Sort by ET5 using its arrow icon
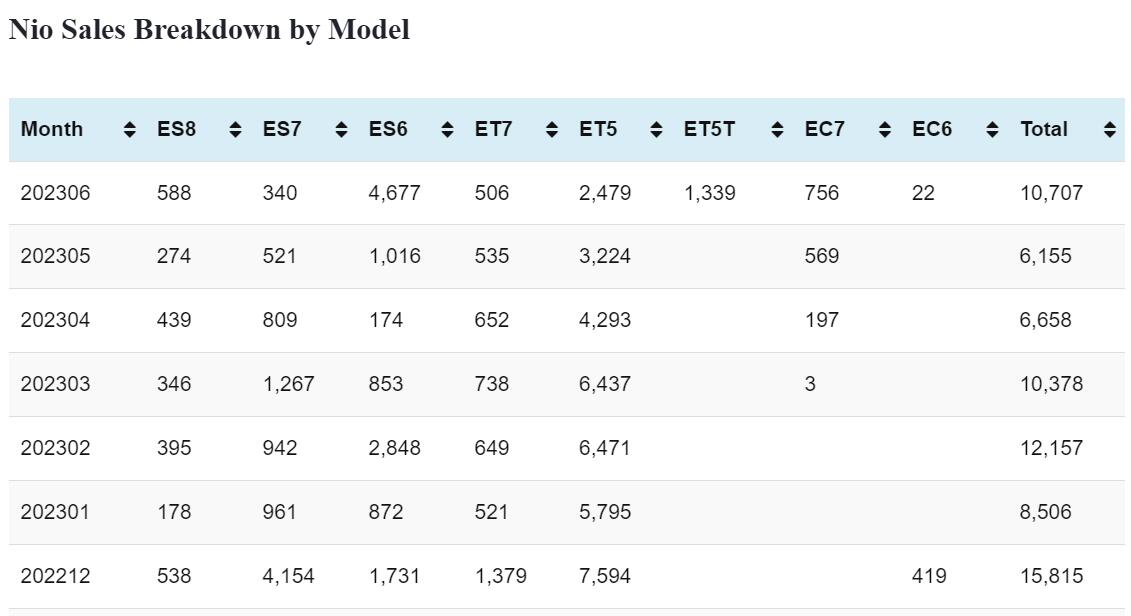Image resolution: width=1131 pixels, height=616 pixels. (657, 130)
